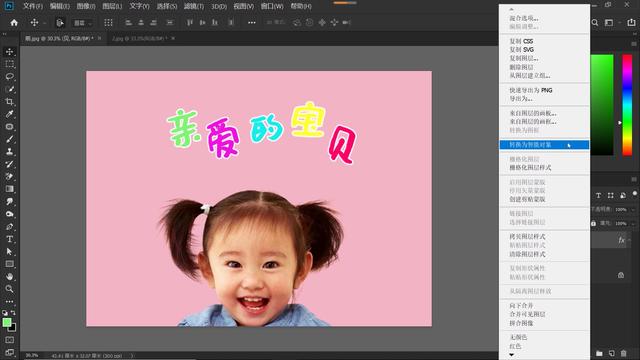Select the Eraser tool
Viewport: 640px width, 360px height.
tap(9, 176)
